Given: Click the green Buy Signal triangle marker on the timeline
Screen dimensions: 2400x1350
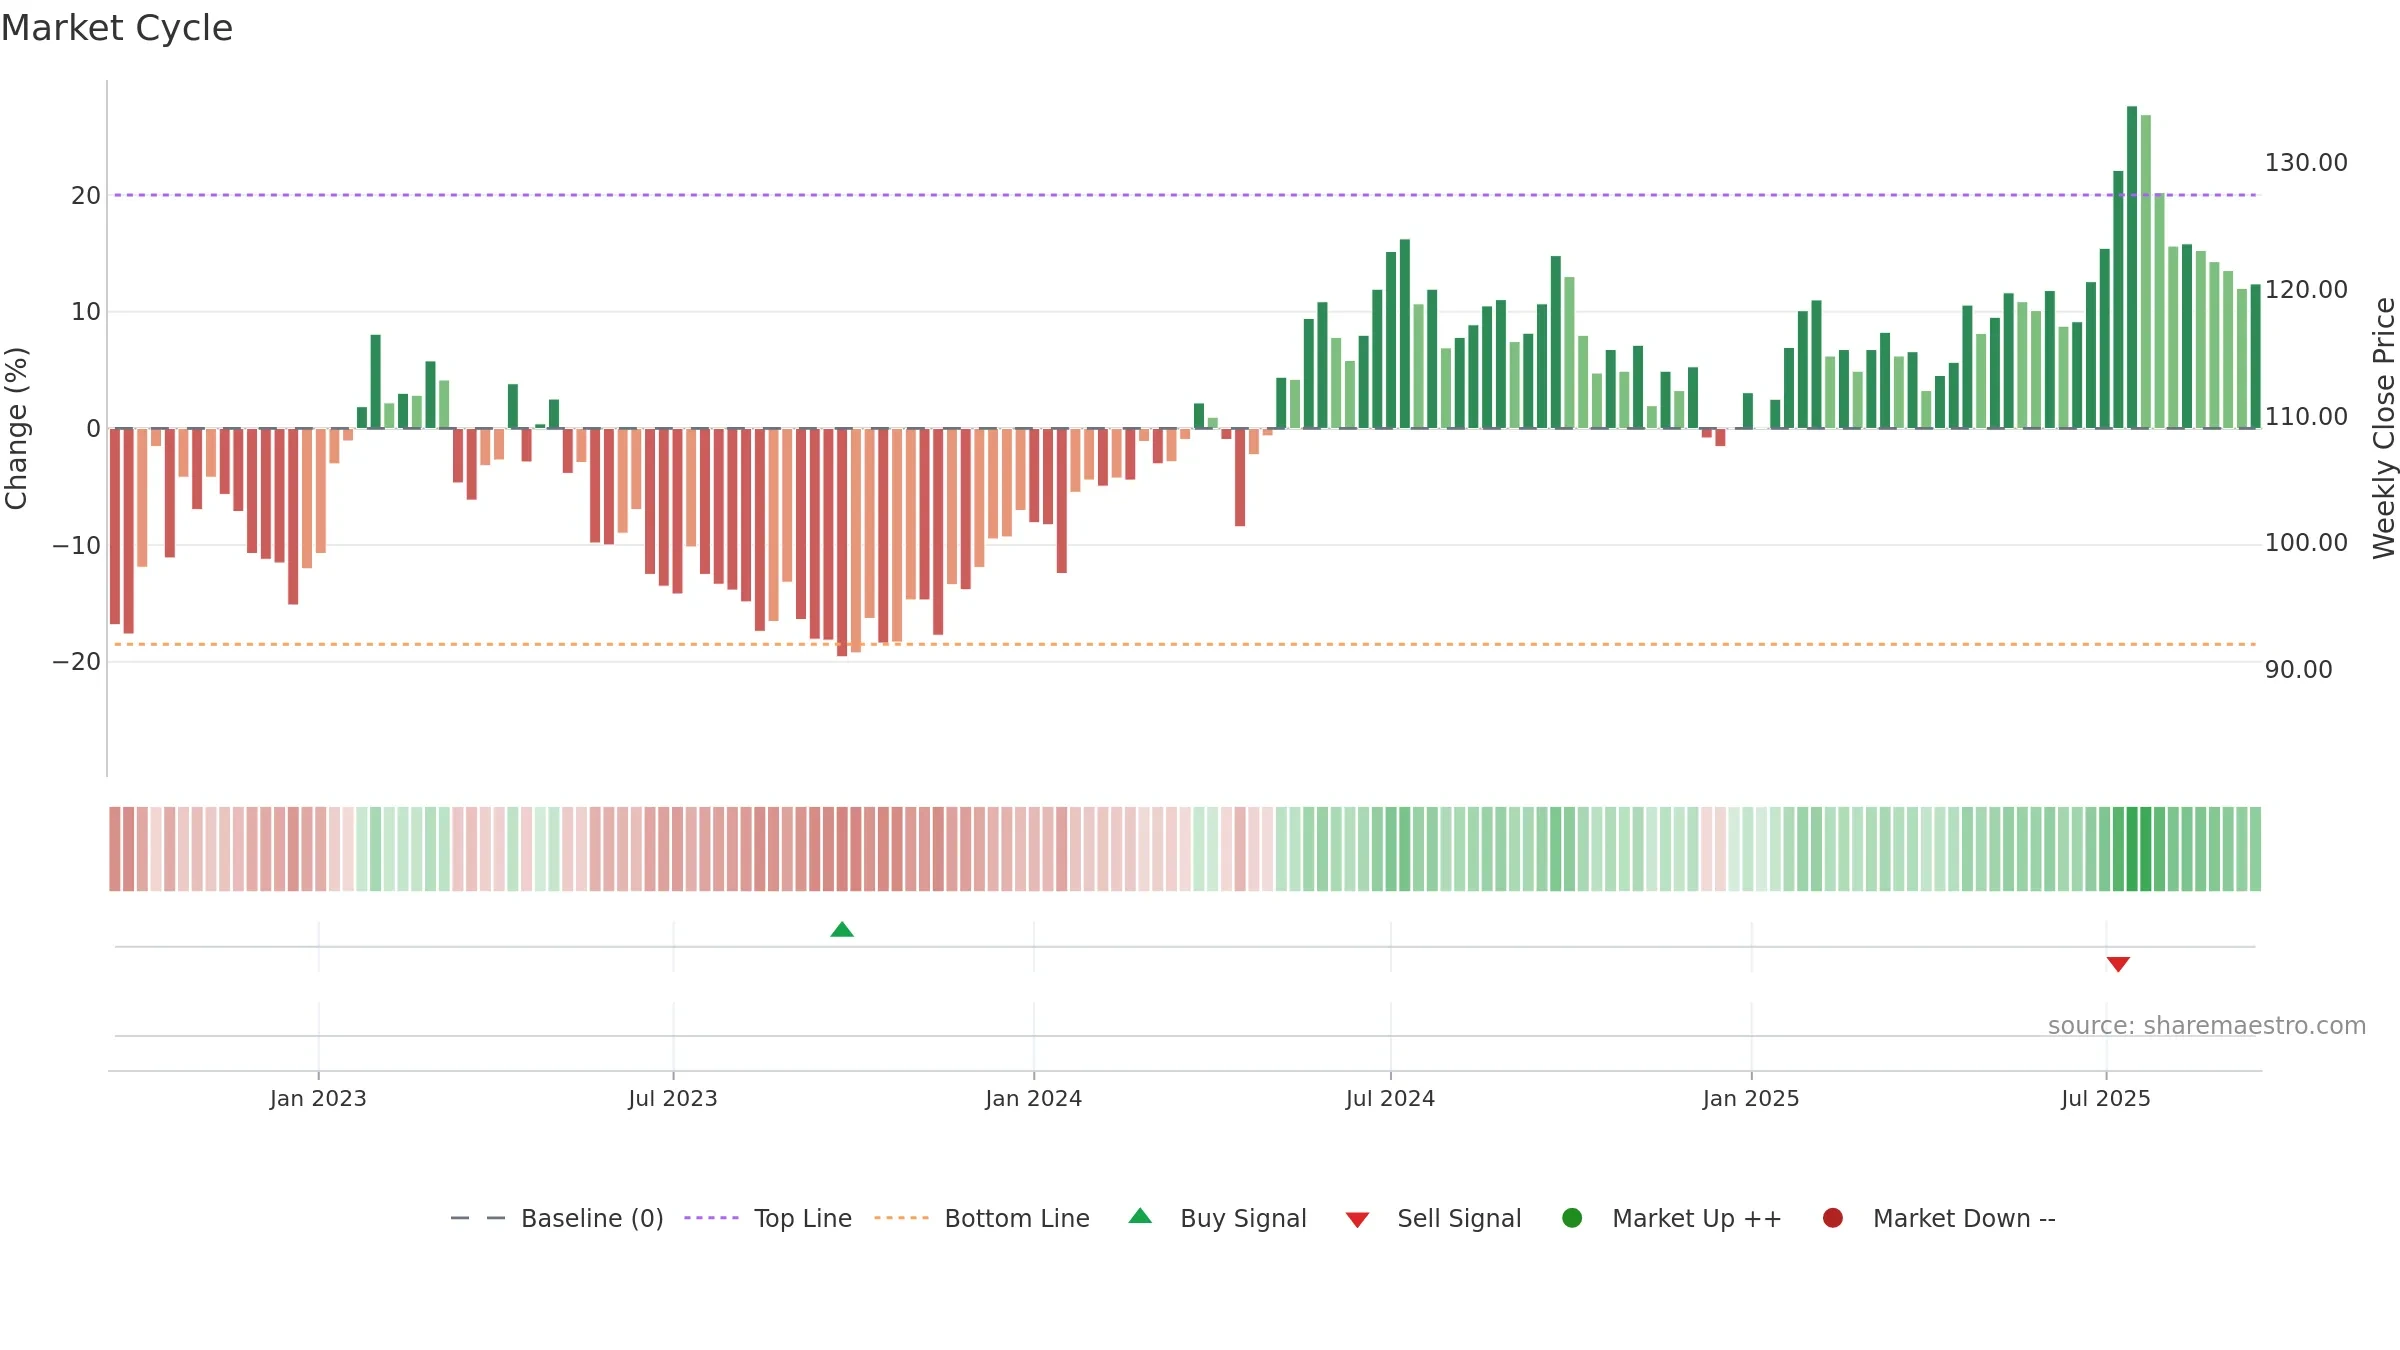Looking at the screenshot, I should pyautogui.click(x=842, y=929).
